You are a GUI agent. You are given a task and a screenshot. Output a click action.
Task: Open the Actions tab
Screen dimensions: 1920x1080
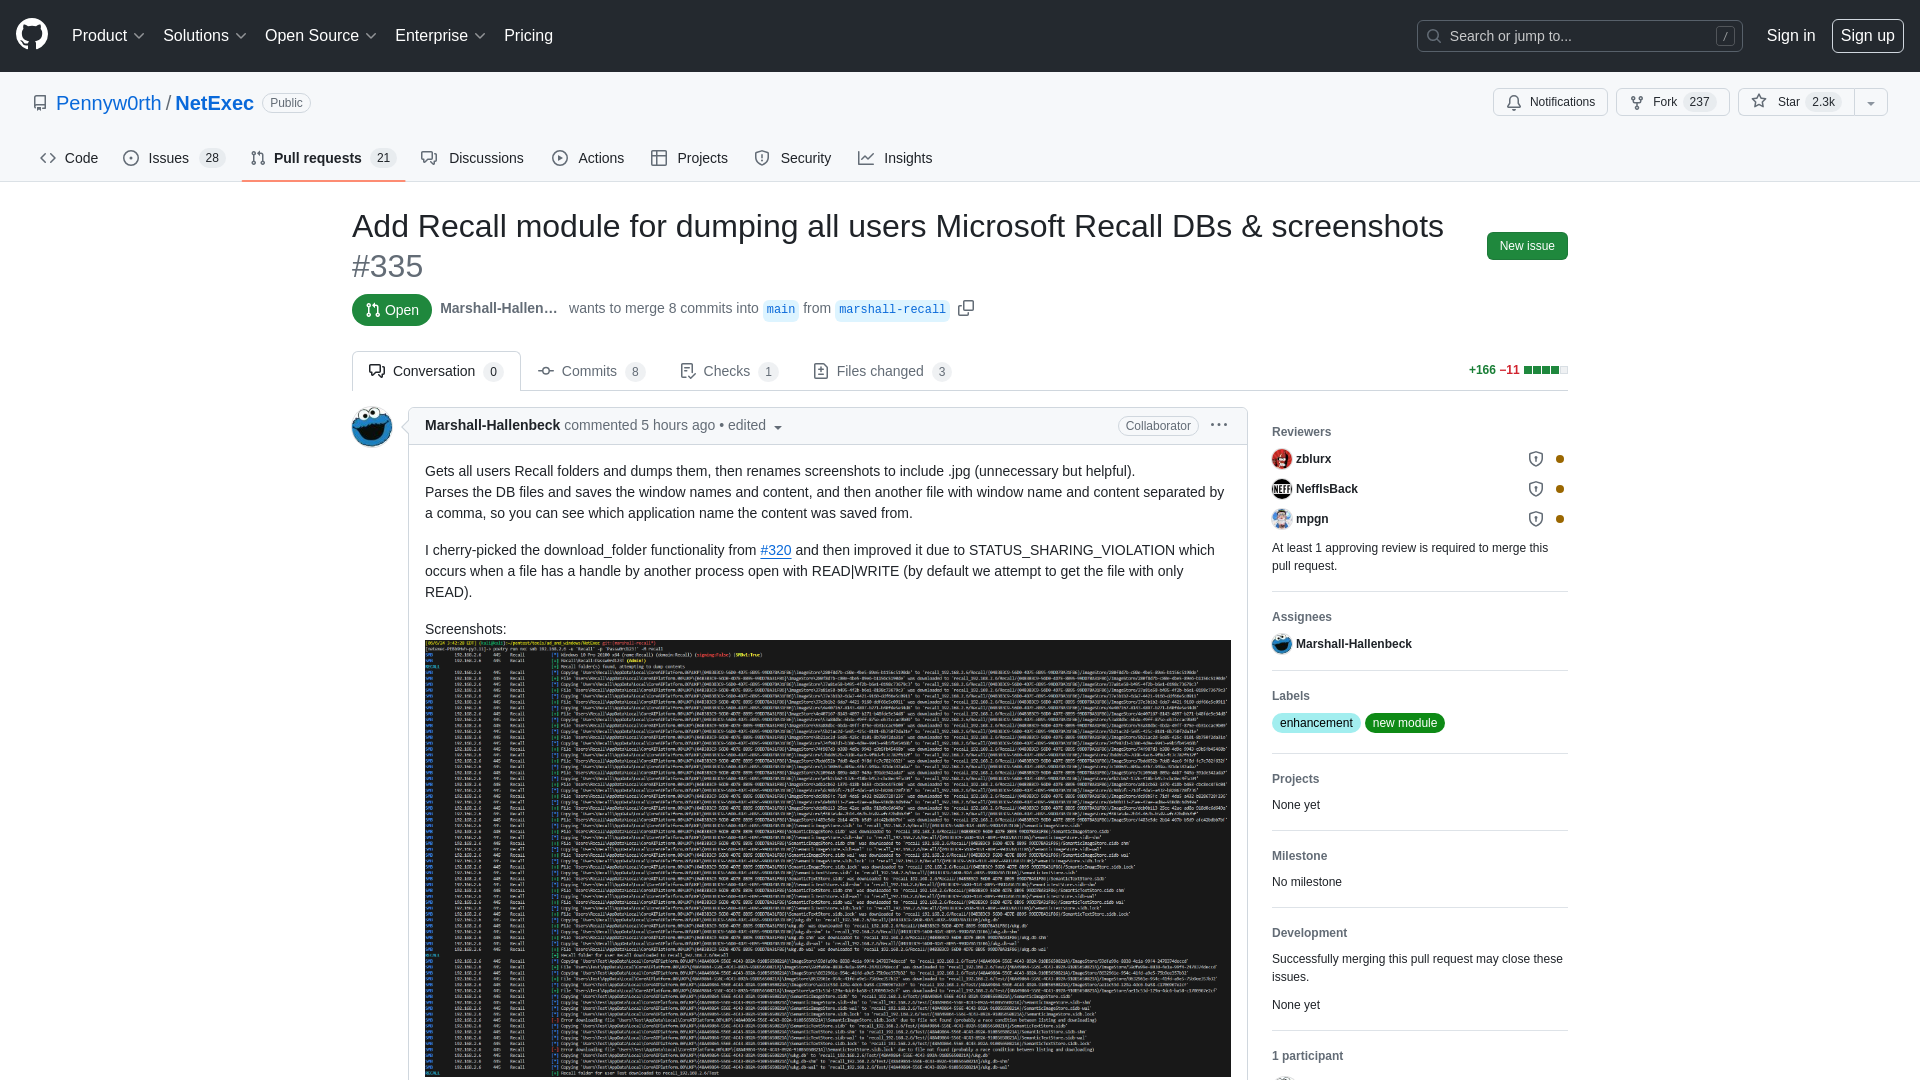[588, 158]
